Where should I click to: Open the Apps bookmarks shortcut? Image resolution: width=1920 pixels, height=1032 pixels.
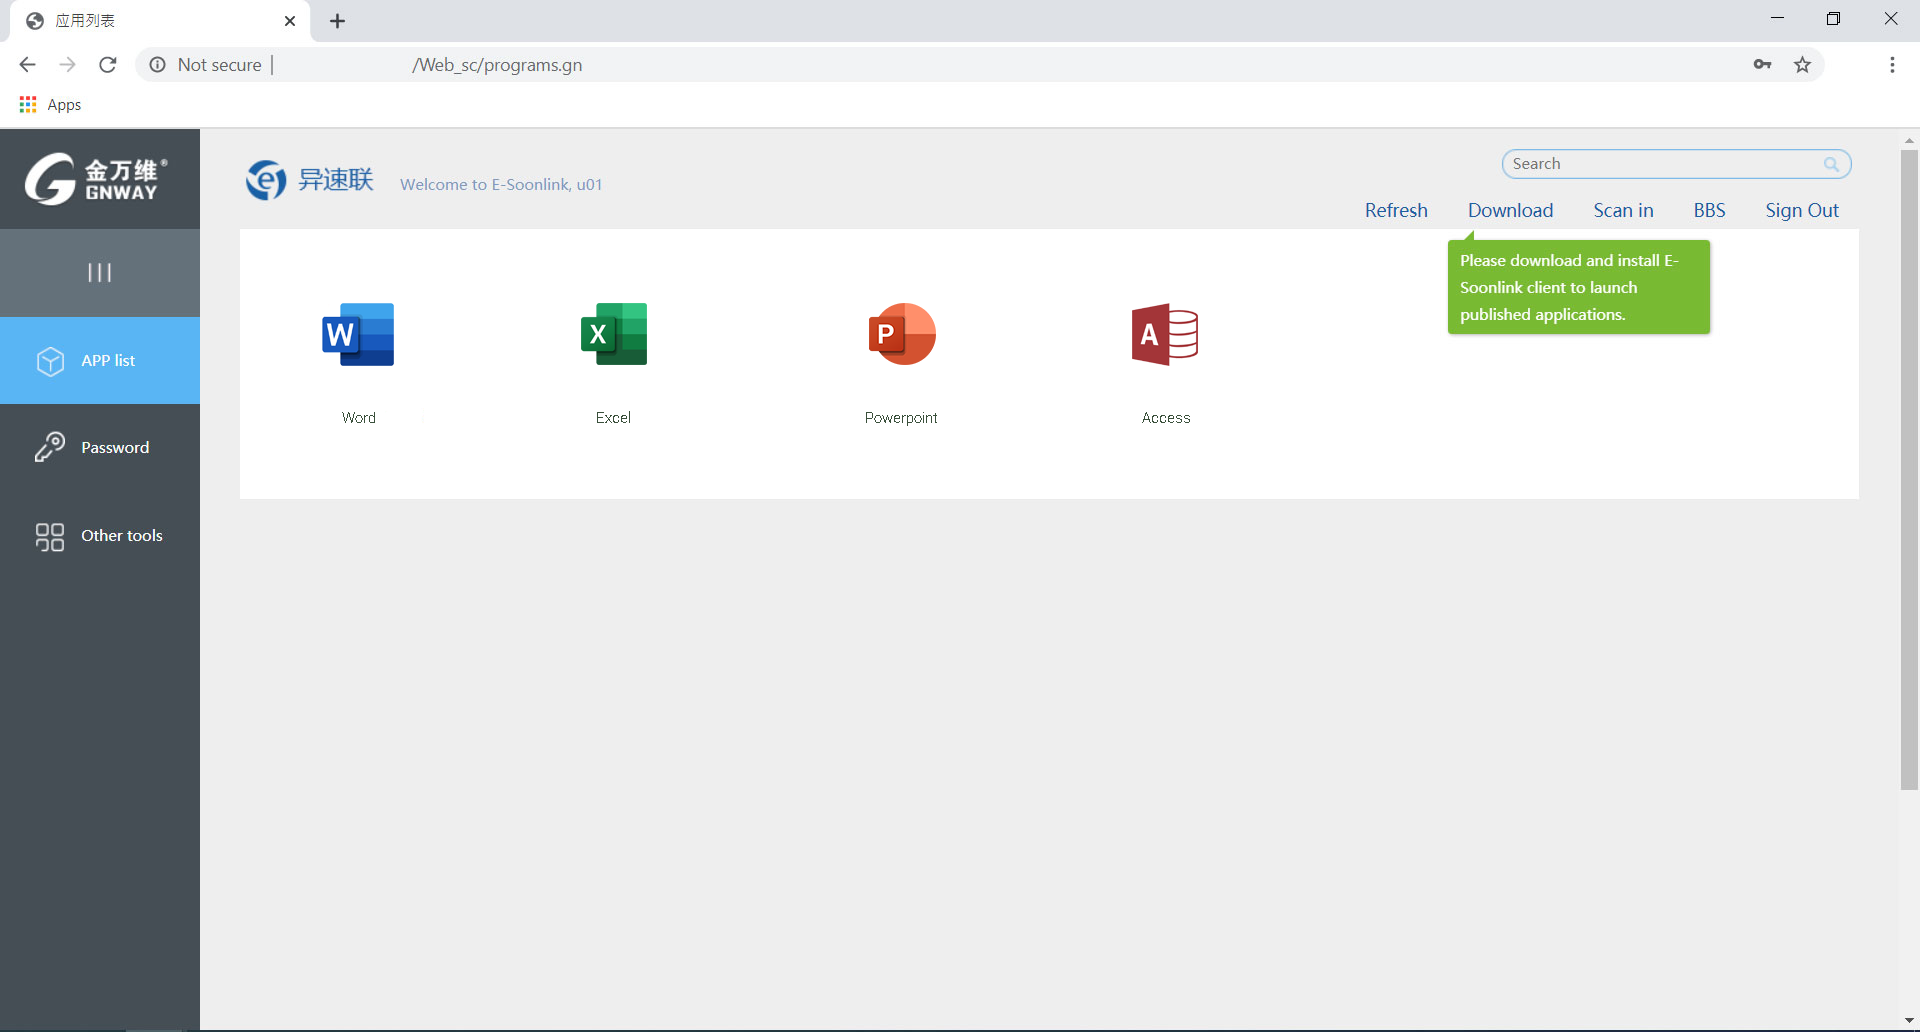pyautogui.click(x=50, y=105)
